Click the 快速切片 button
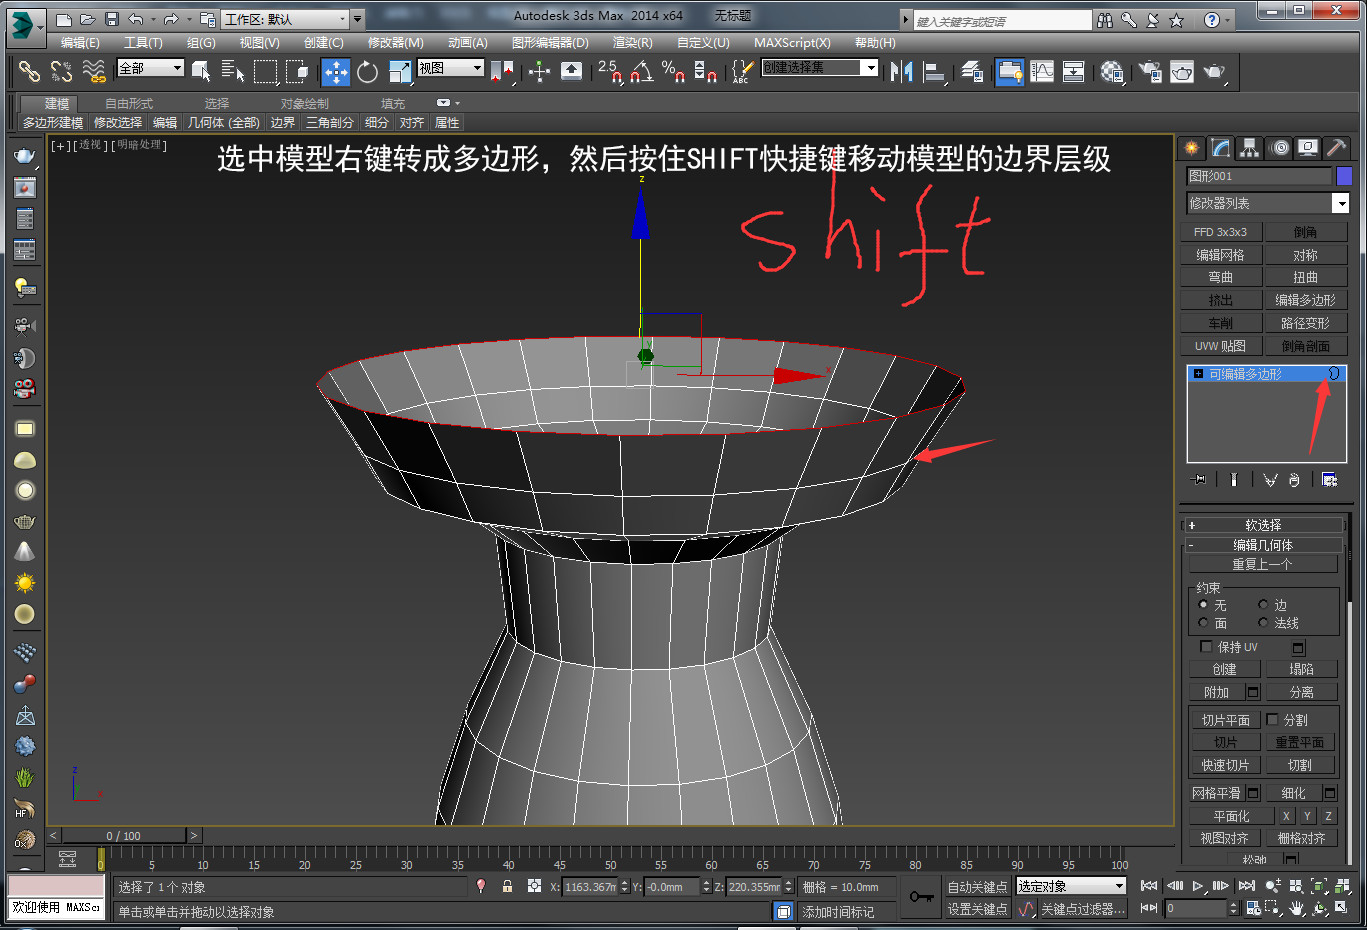1367x930 pixels. point(1225,765)
